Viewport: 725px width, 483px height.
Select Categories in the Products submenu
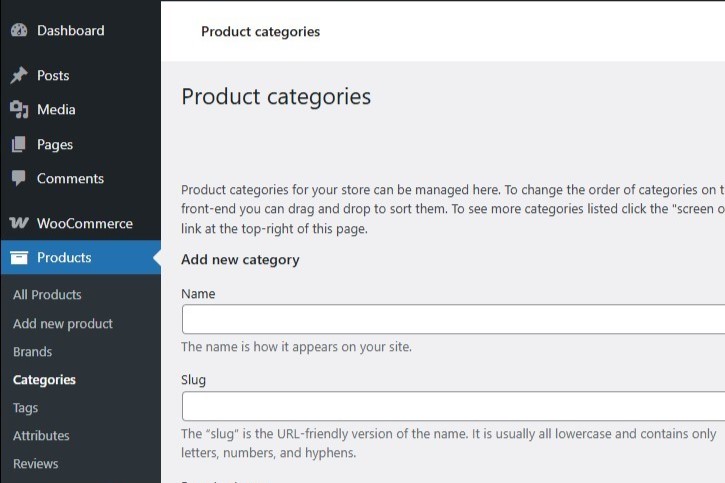click(x=44, y=380)
